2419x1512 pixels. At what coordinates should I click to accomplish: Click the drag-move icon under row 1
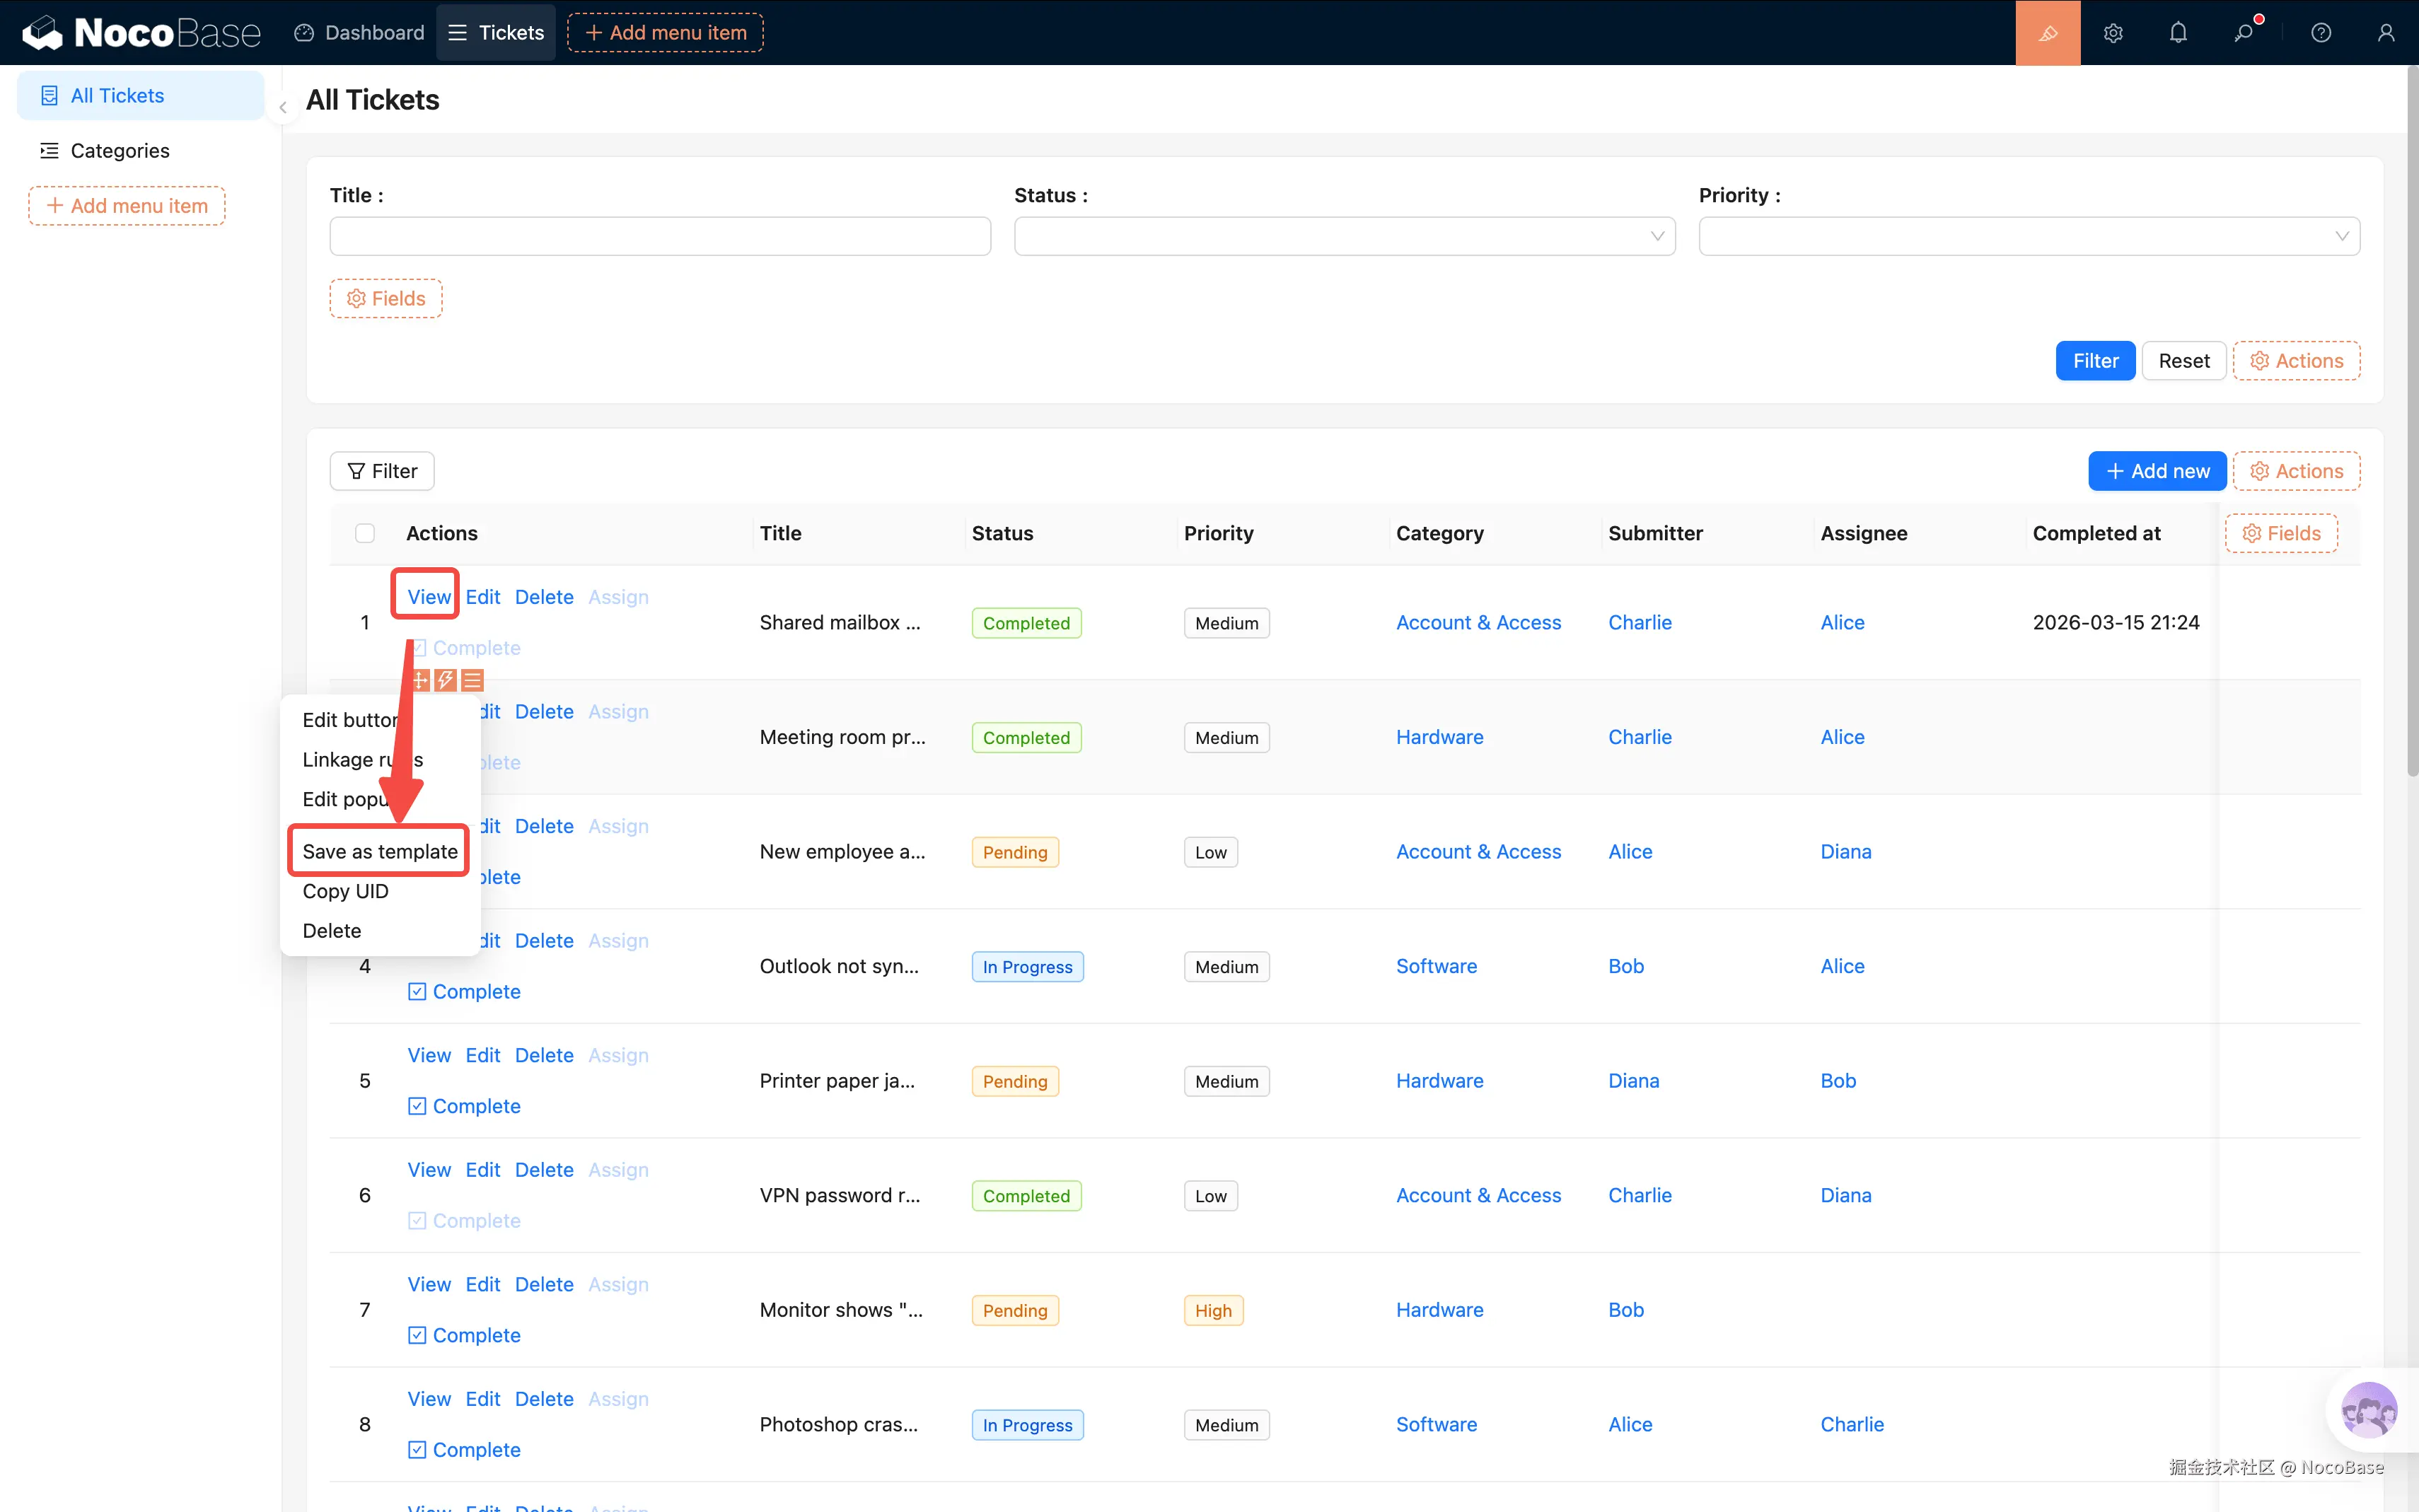421,680
